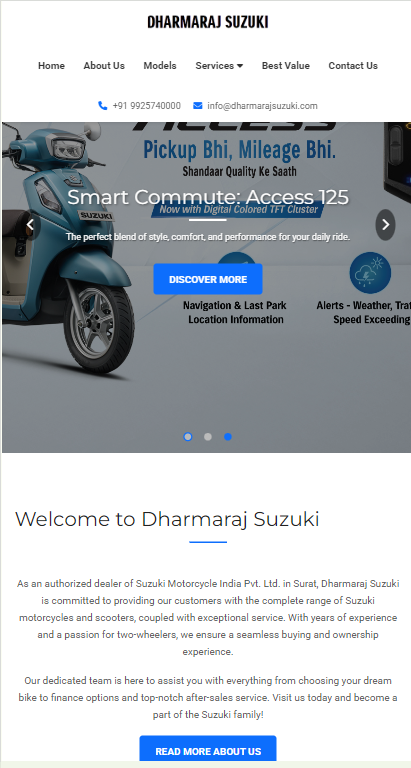Viewport: 411px width, 768px height.
Task: Select the second carousel indicator dot
Action: 208,437
